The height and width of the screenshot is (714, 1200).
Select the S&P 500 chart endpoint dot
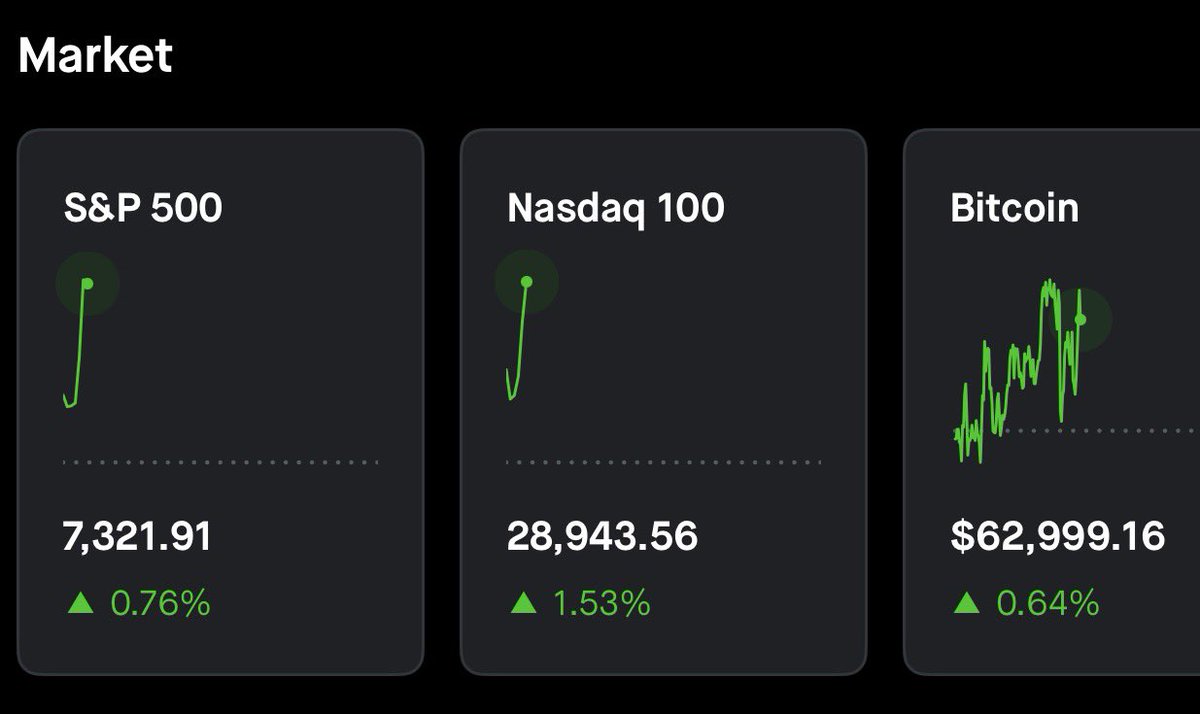87,284
